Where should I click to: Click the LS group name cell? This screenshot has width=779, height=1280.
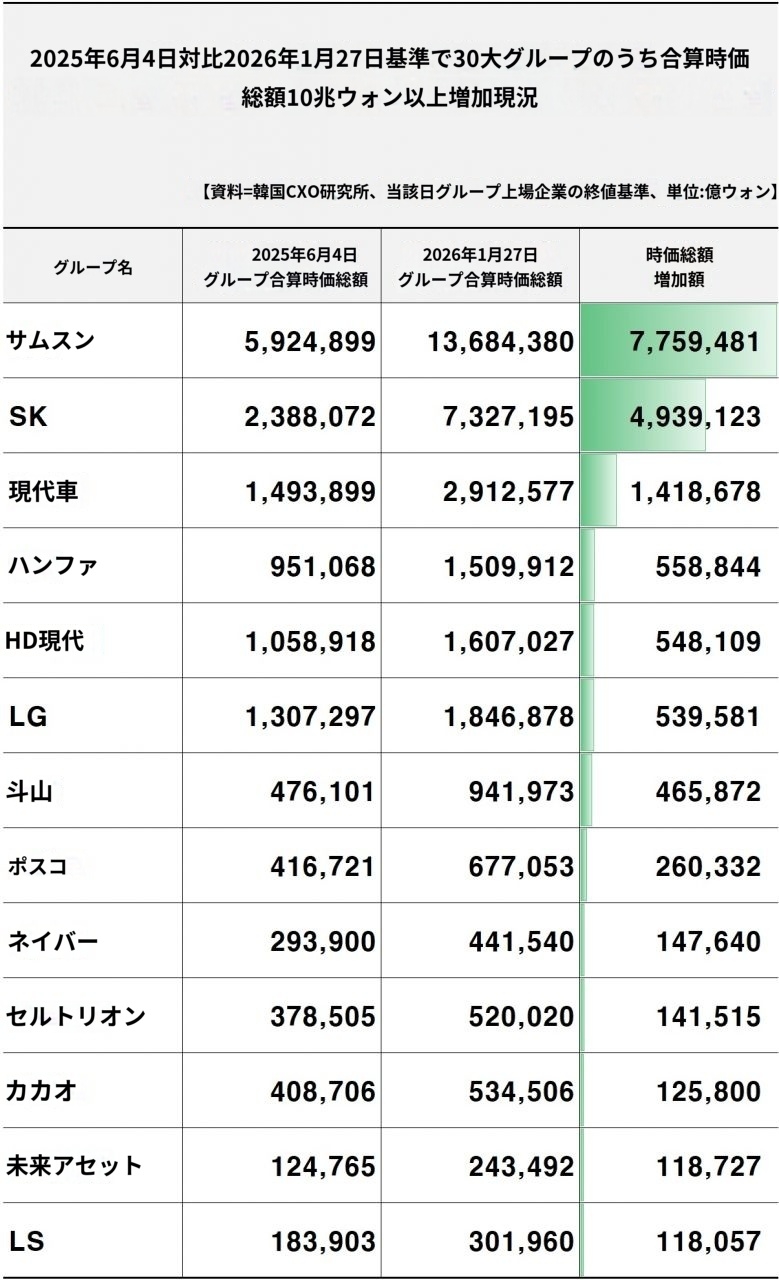(x=26, y=1241)
